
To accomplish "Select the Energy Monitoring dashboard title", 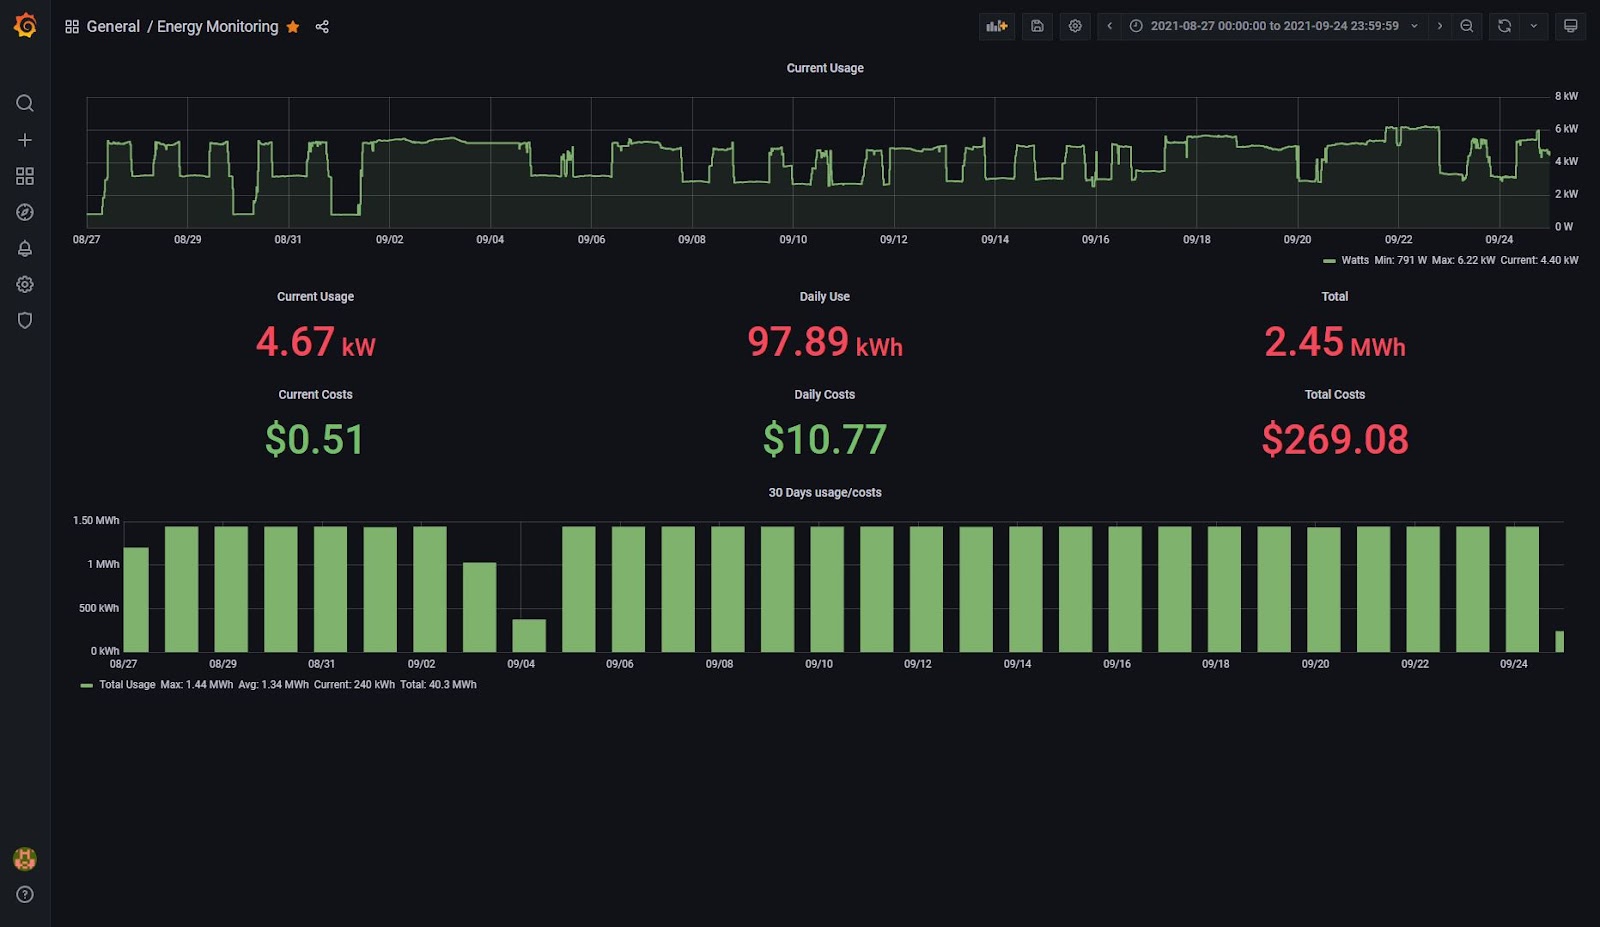I will click(x=218, y=26).
